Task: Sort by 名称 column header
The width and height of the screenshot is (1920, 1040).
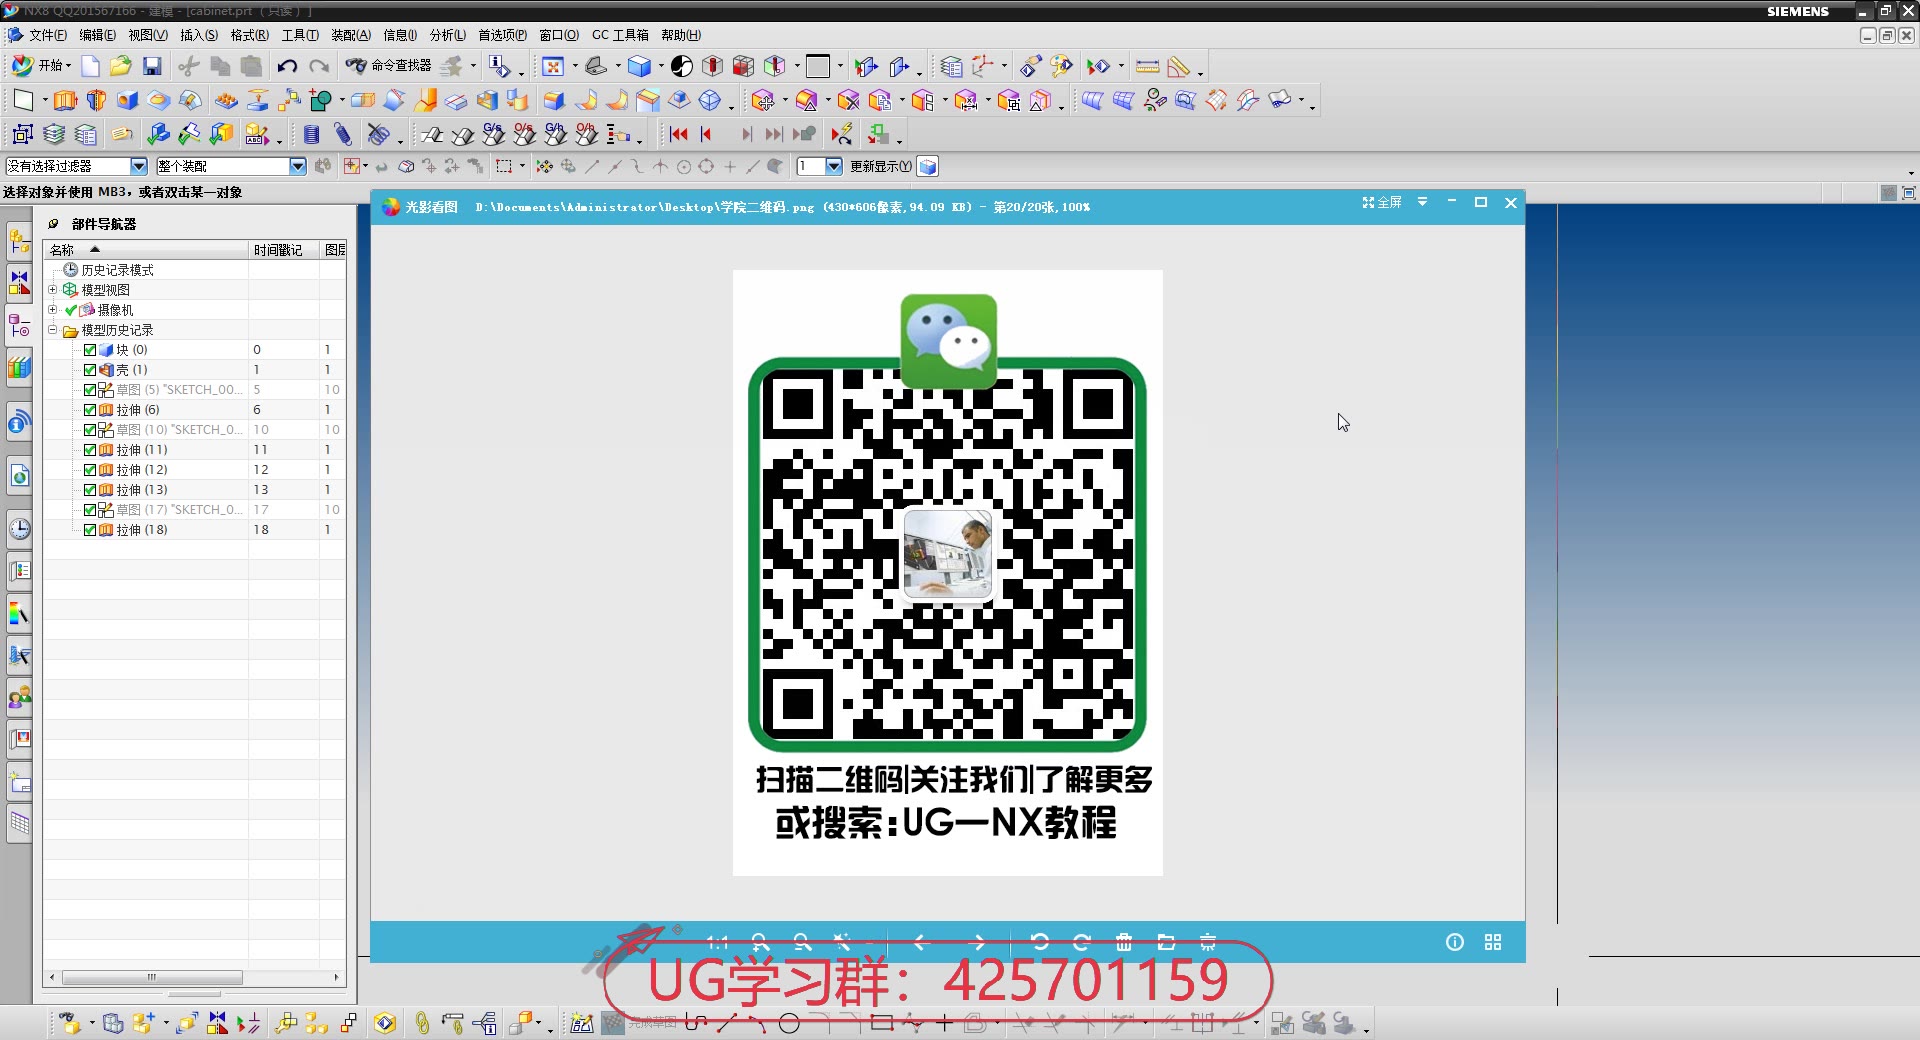Action: pyautogui.click(x=146, y=250)
